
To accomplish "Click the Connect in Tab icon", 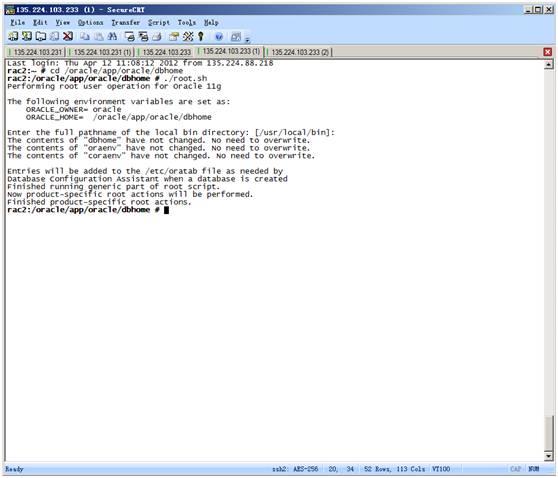I will pyautogui.click(x=41, y=36).
